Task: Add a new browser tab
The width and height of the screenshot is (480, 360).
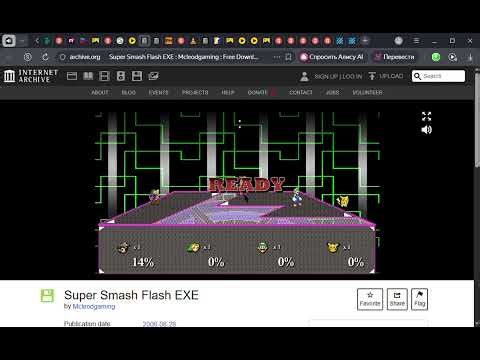Action: pyautogui.click(x=365, y=41)
